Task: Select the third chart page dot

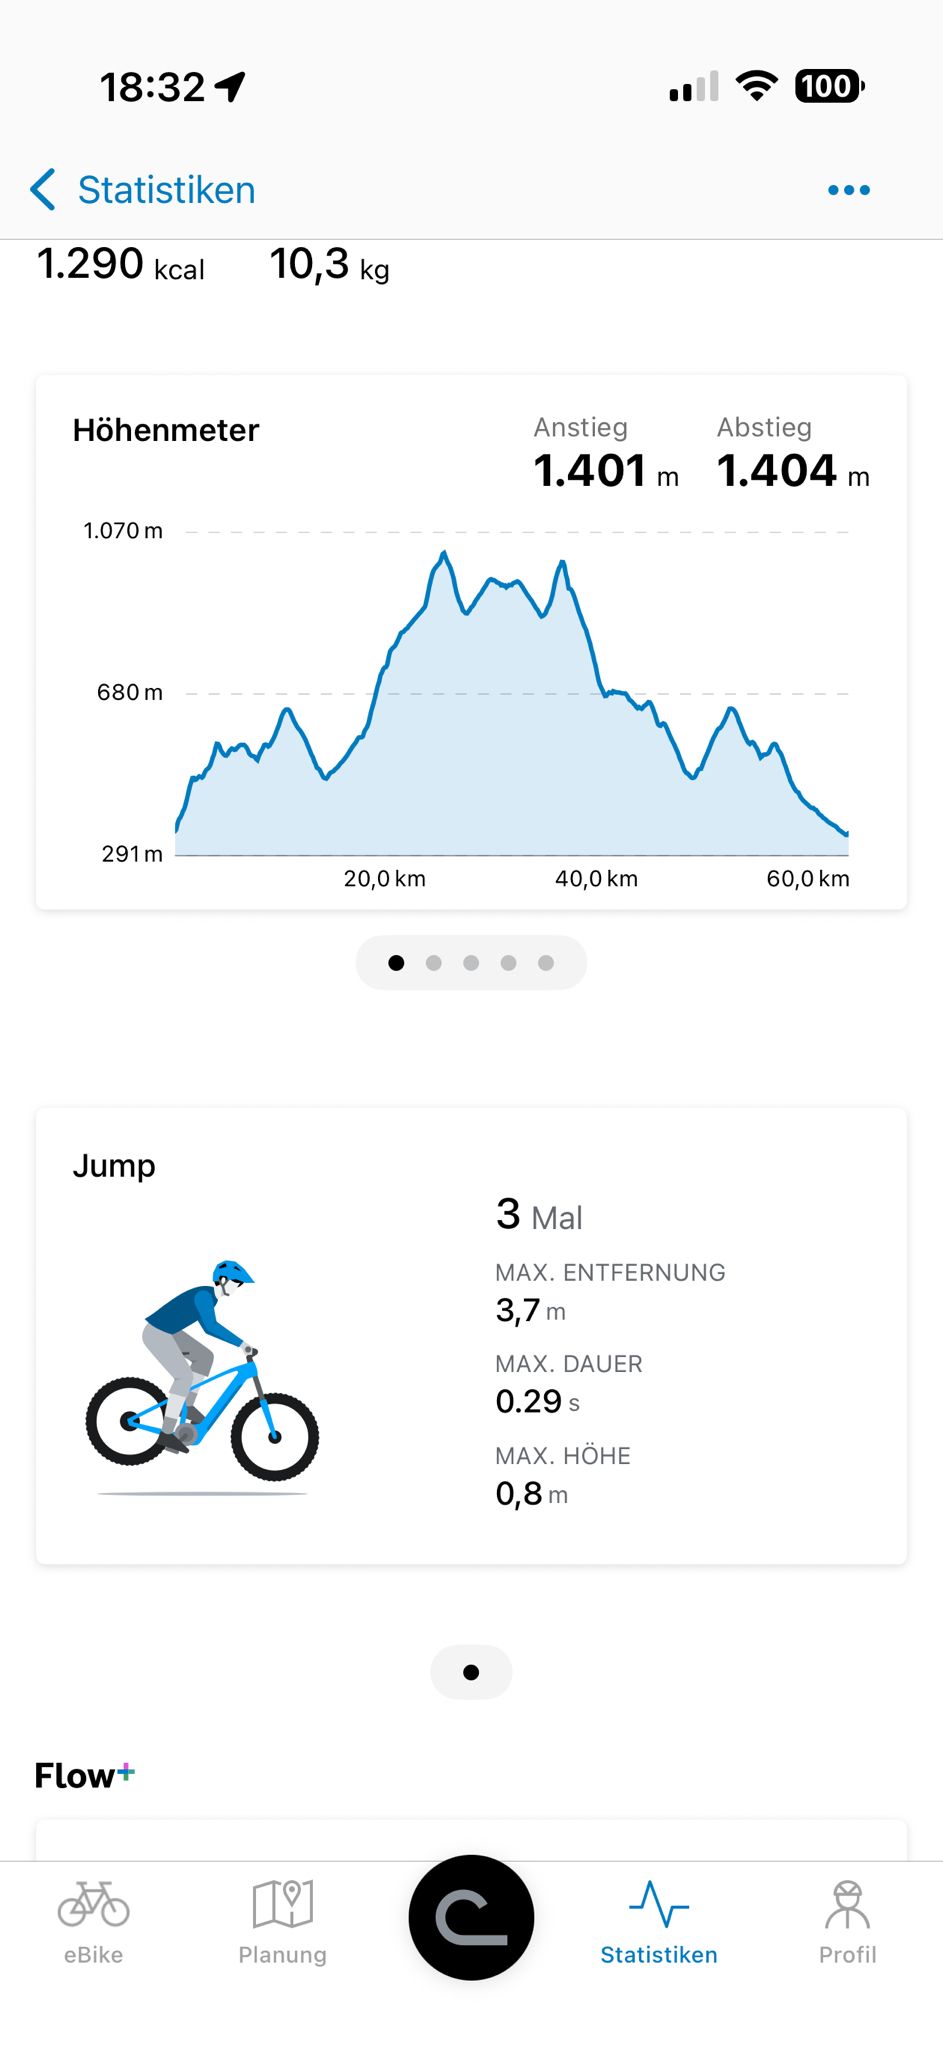Action: pos(471,963)
